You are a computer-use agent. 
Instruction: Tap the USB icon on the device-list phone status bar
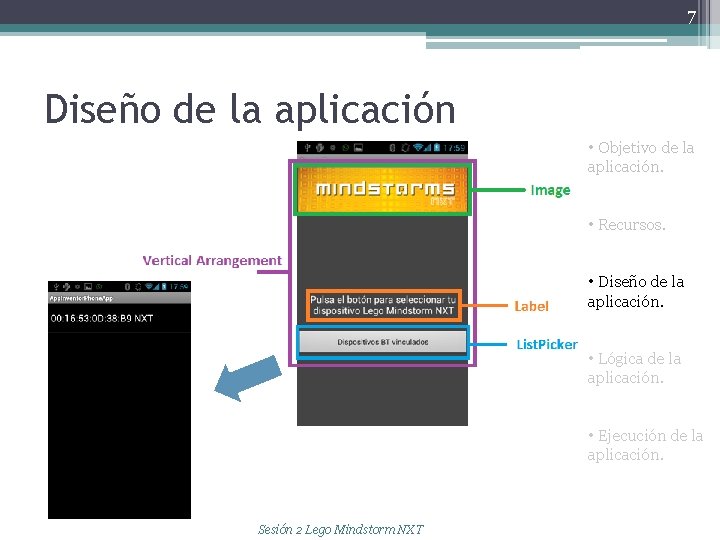click(x=56, y=287)
